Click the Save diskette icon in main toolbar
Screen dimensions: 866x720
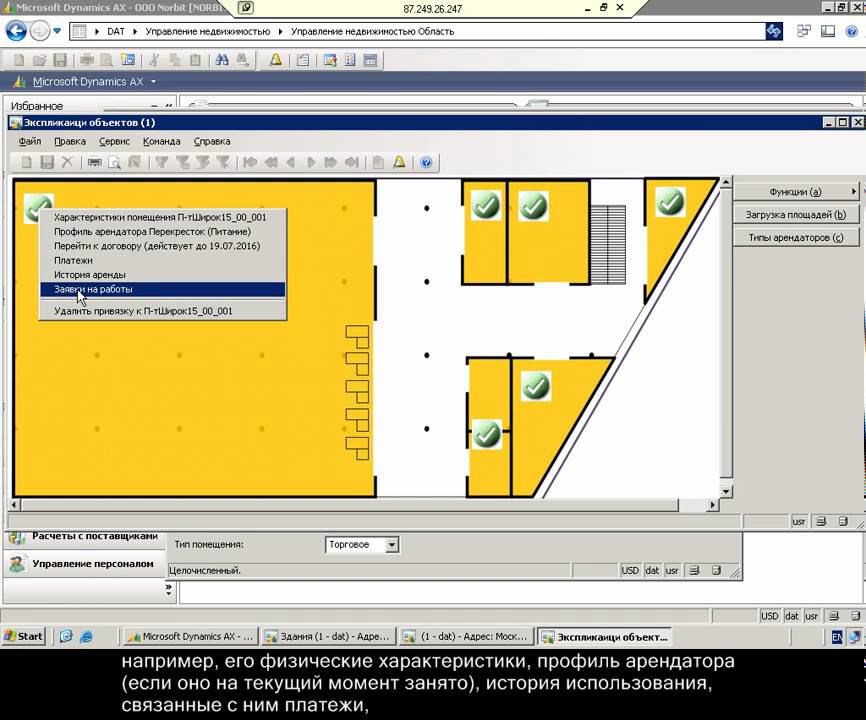point(60,60)
